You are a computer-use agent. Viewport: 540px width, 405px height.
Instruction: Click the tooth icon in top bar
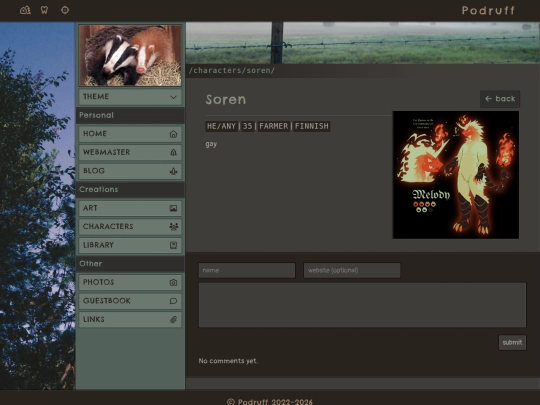tap(44, 10)
